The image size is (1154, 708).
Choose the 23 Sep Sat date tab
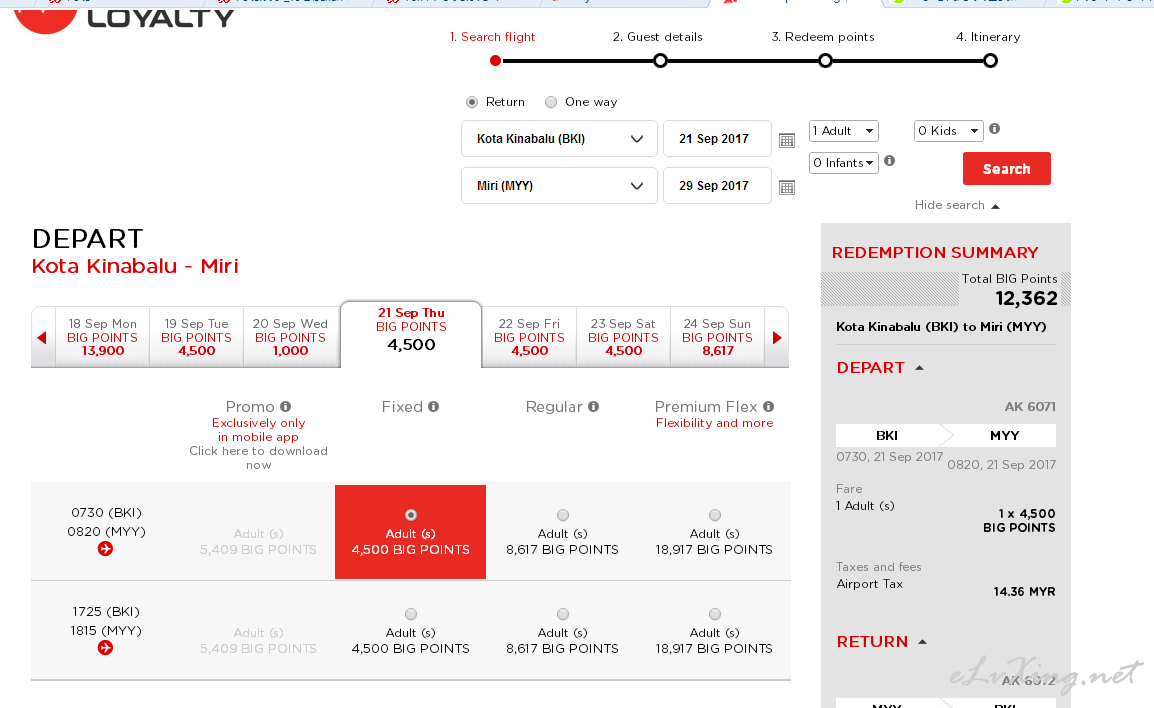[623, 337]
